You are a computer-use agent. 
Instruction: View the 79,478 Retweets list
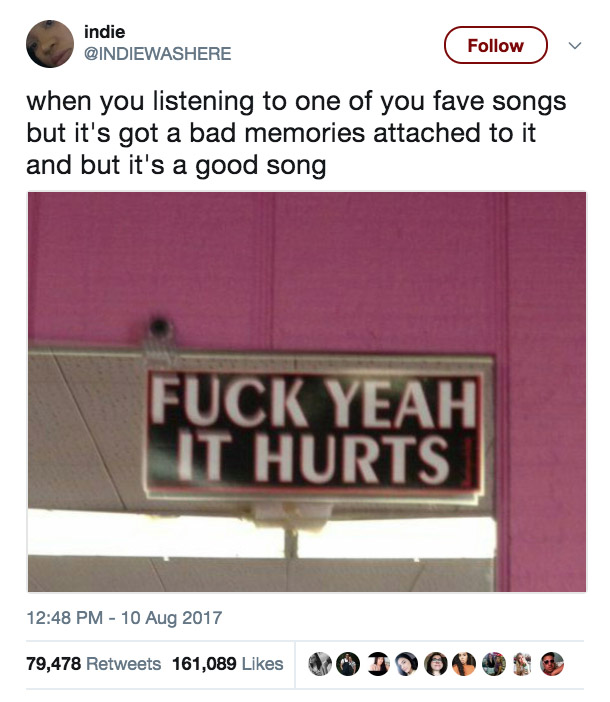[94, 663]
